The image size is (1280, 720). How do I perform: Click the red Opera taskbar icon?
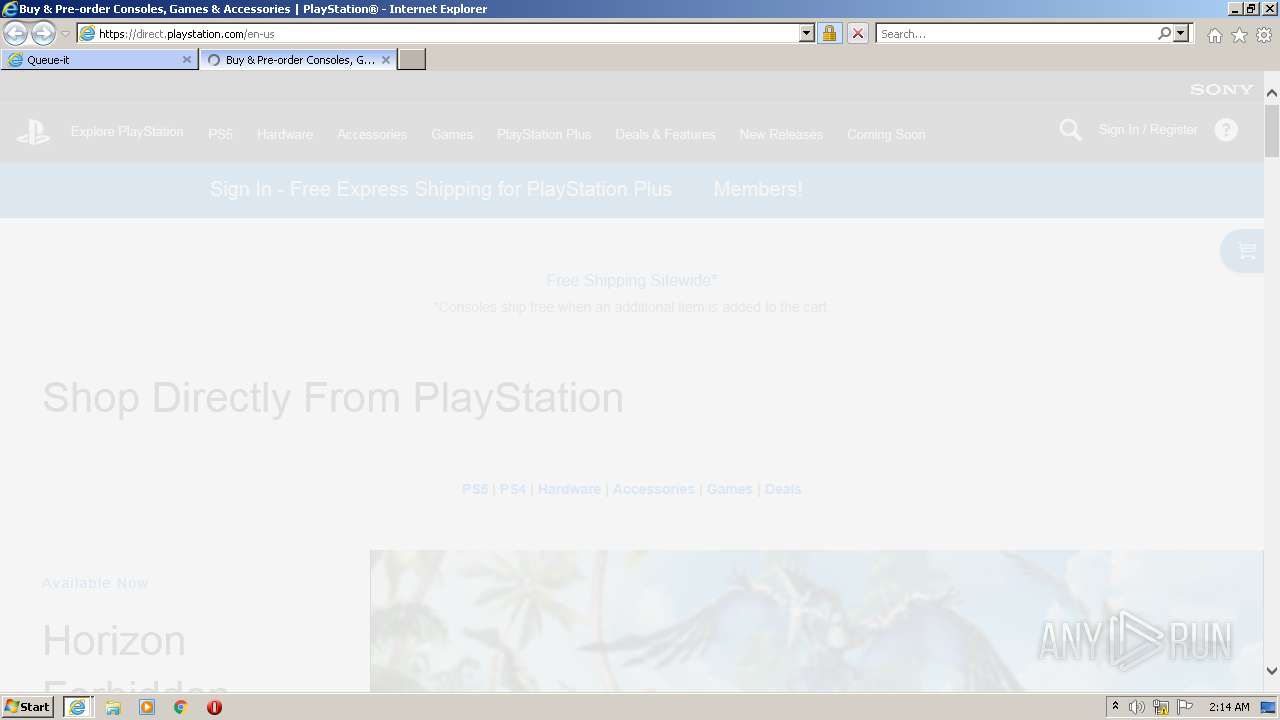(214, 707)
